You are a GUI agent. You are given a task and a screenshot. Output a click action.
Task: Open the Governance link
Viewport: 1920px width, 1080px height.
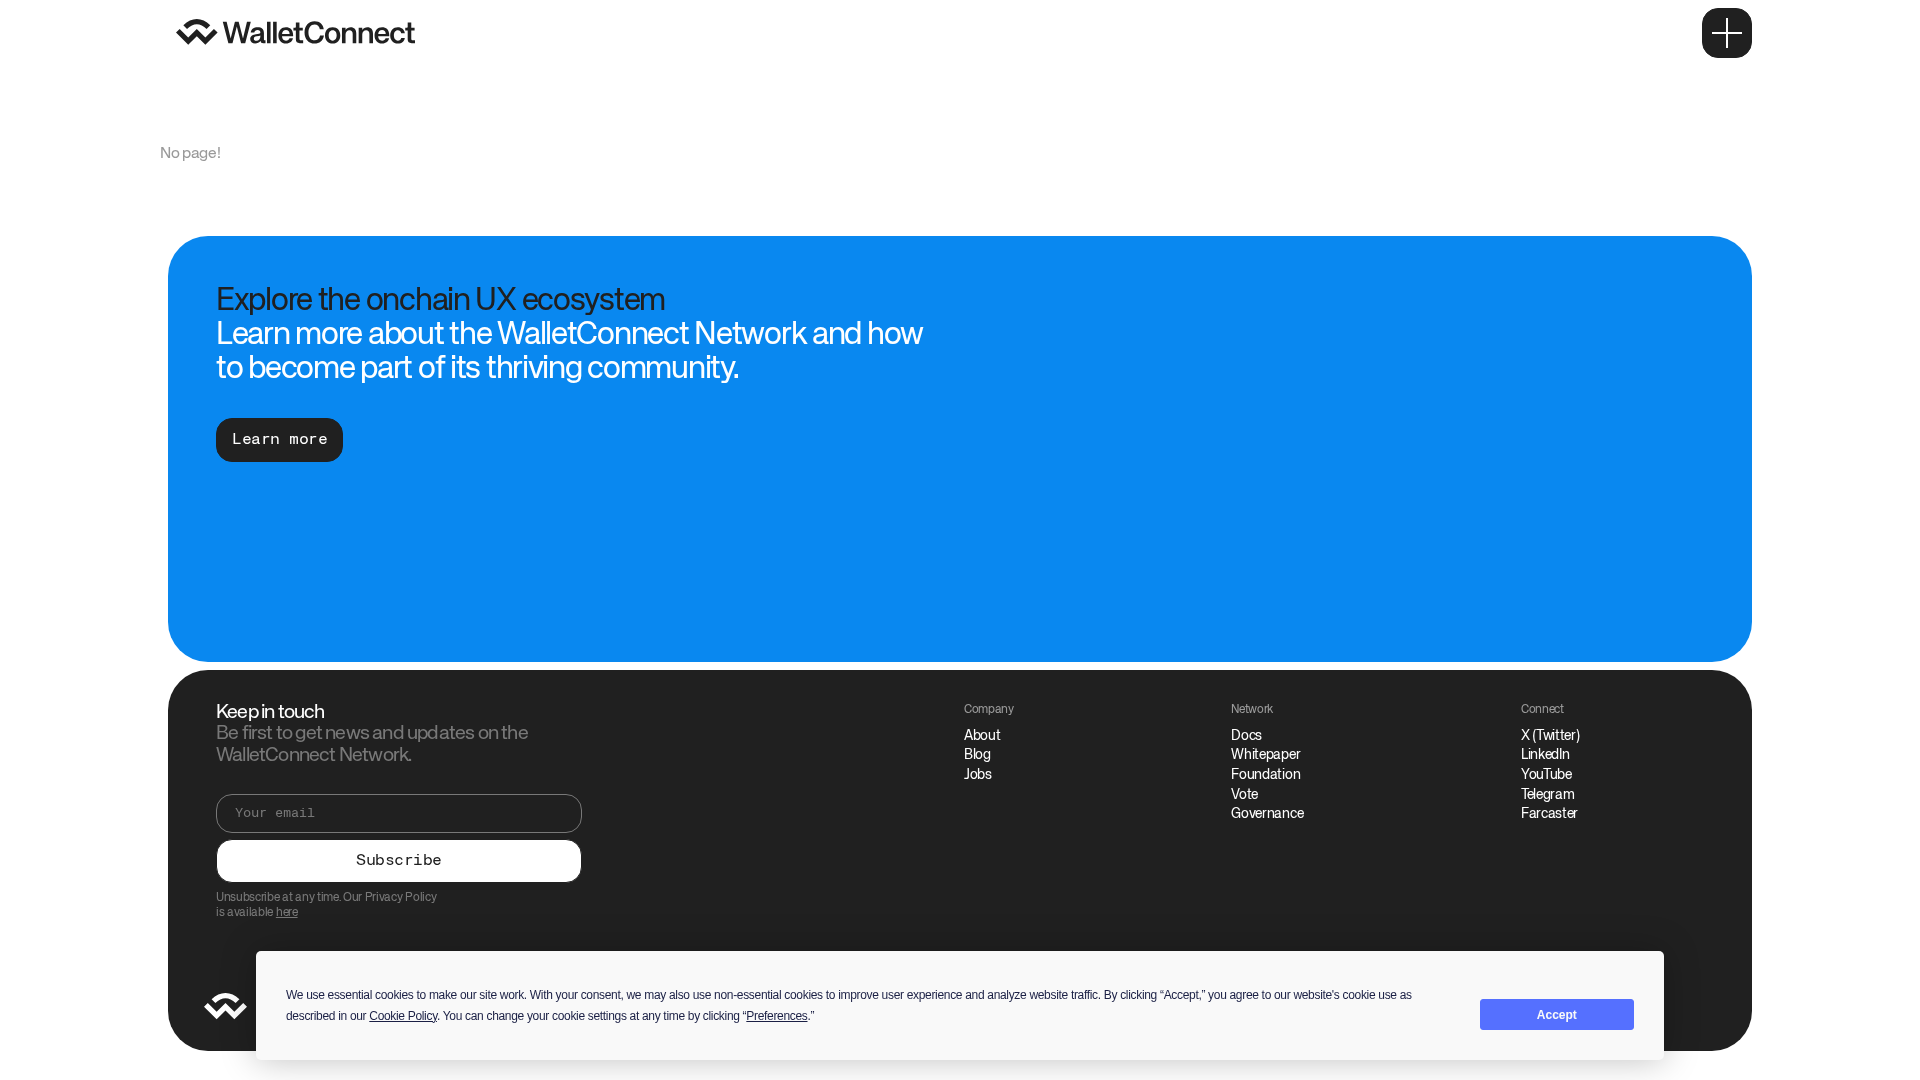[x=1267, y=813]
